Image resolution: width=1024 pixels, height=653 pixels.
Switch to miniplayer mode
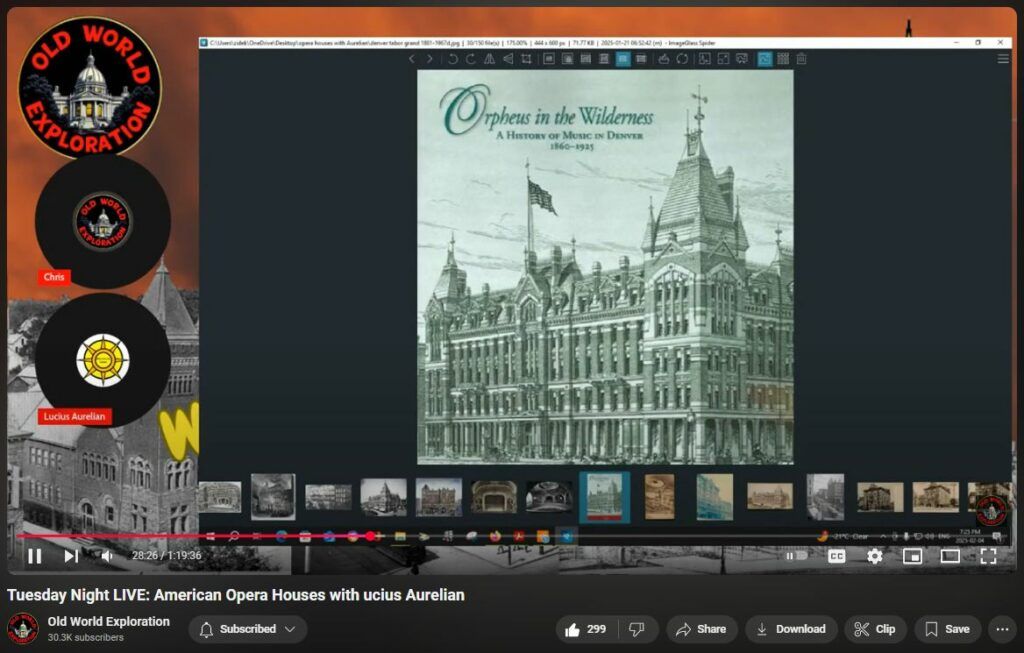tap(912, 556)
